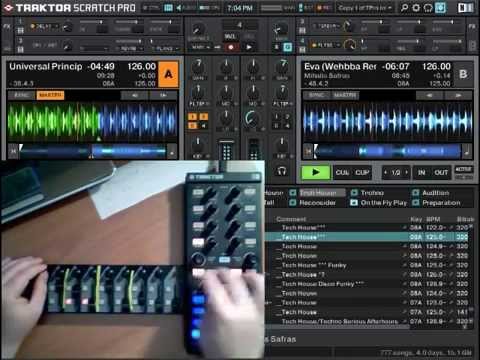Decrease loop size with arrow left of 1/2
The width and height of the screenshot is (480, 360).
click(x=386, y=172)
